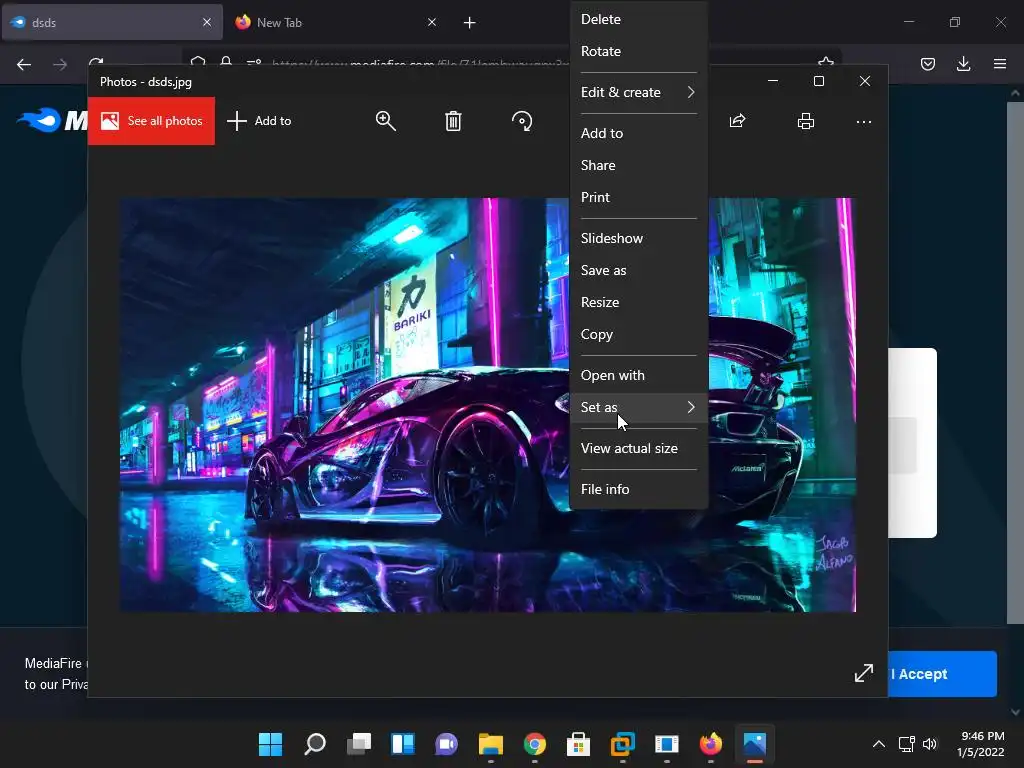Choose Copy in the context menu

(x=639, y=334)
